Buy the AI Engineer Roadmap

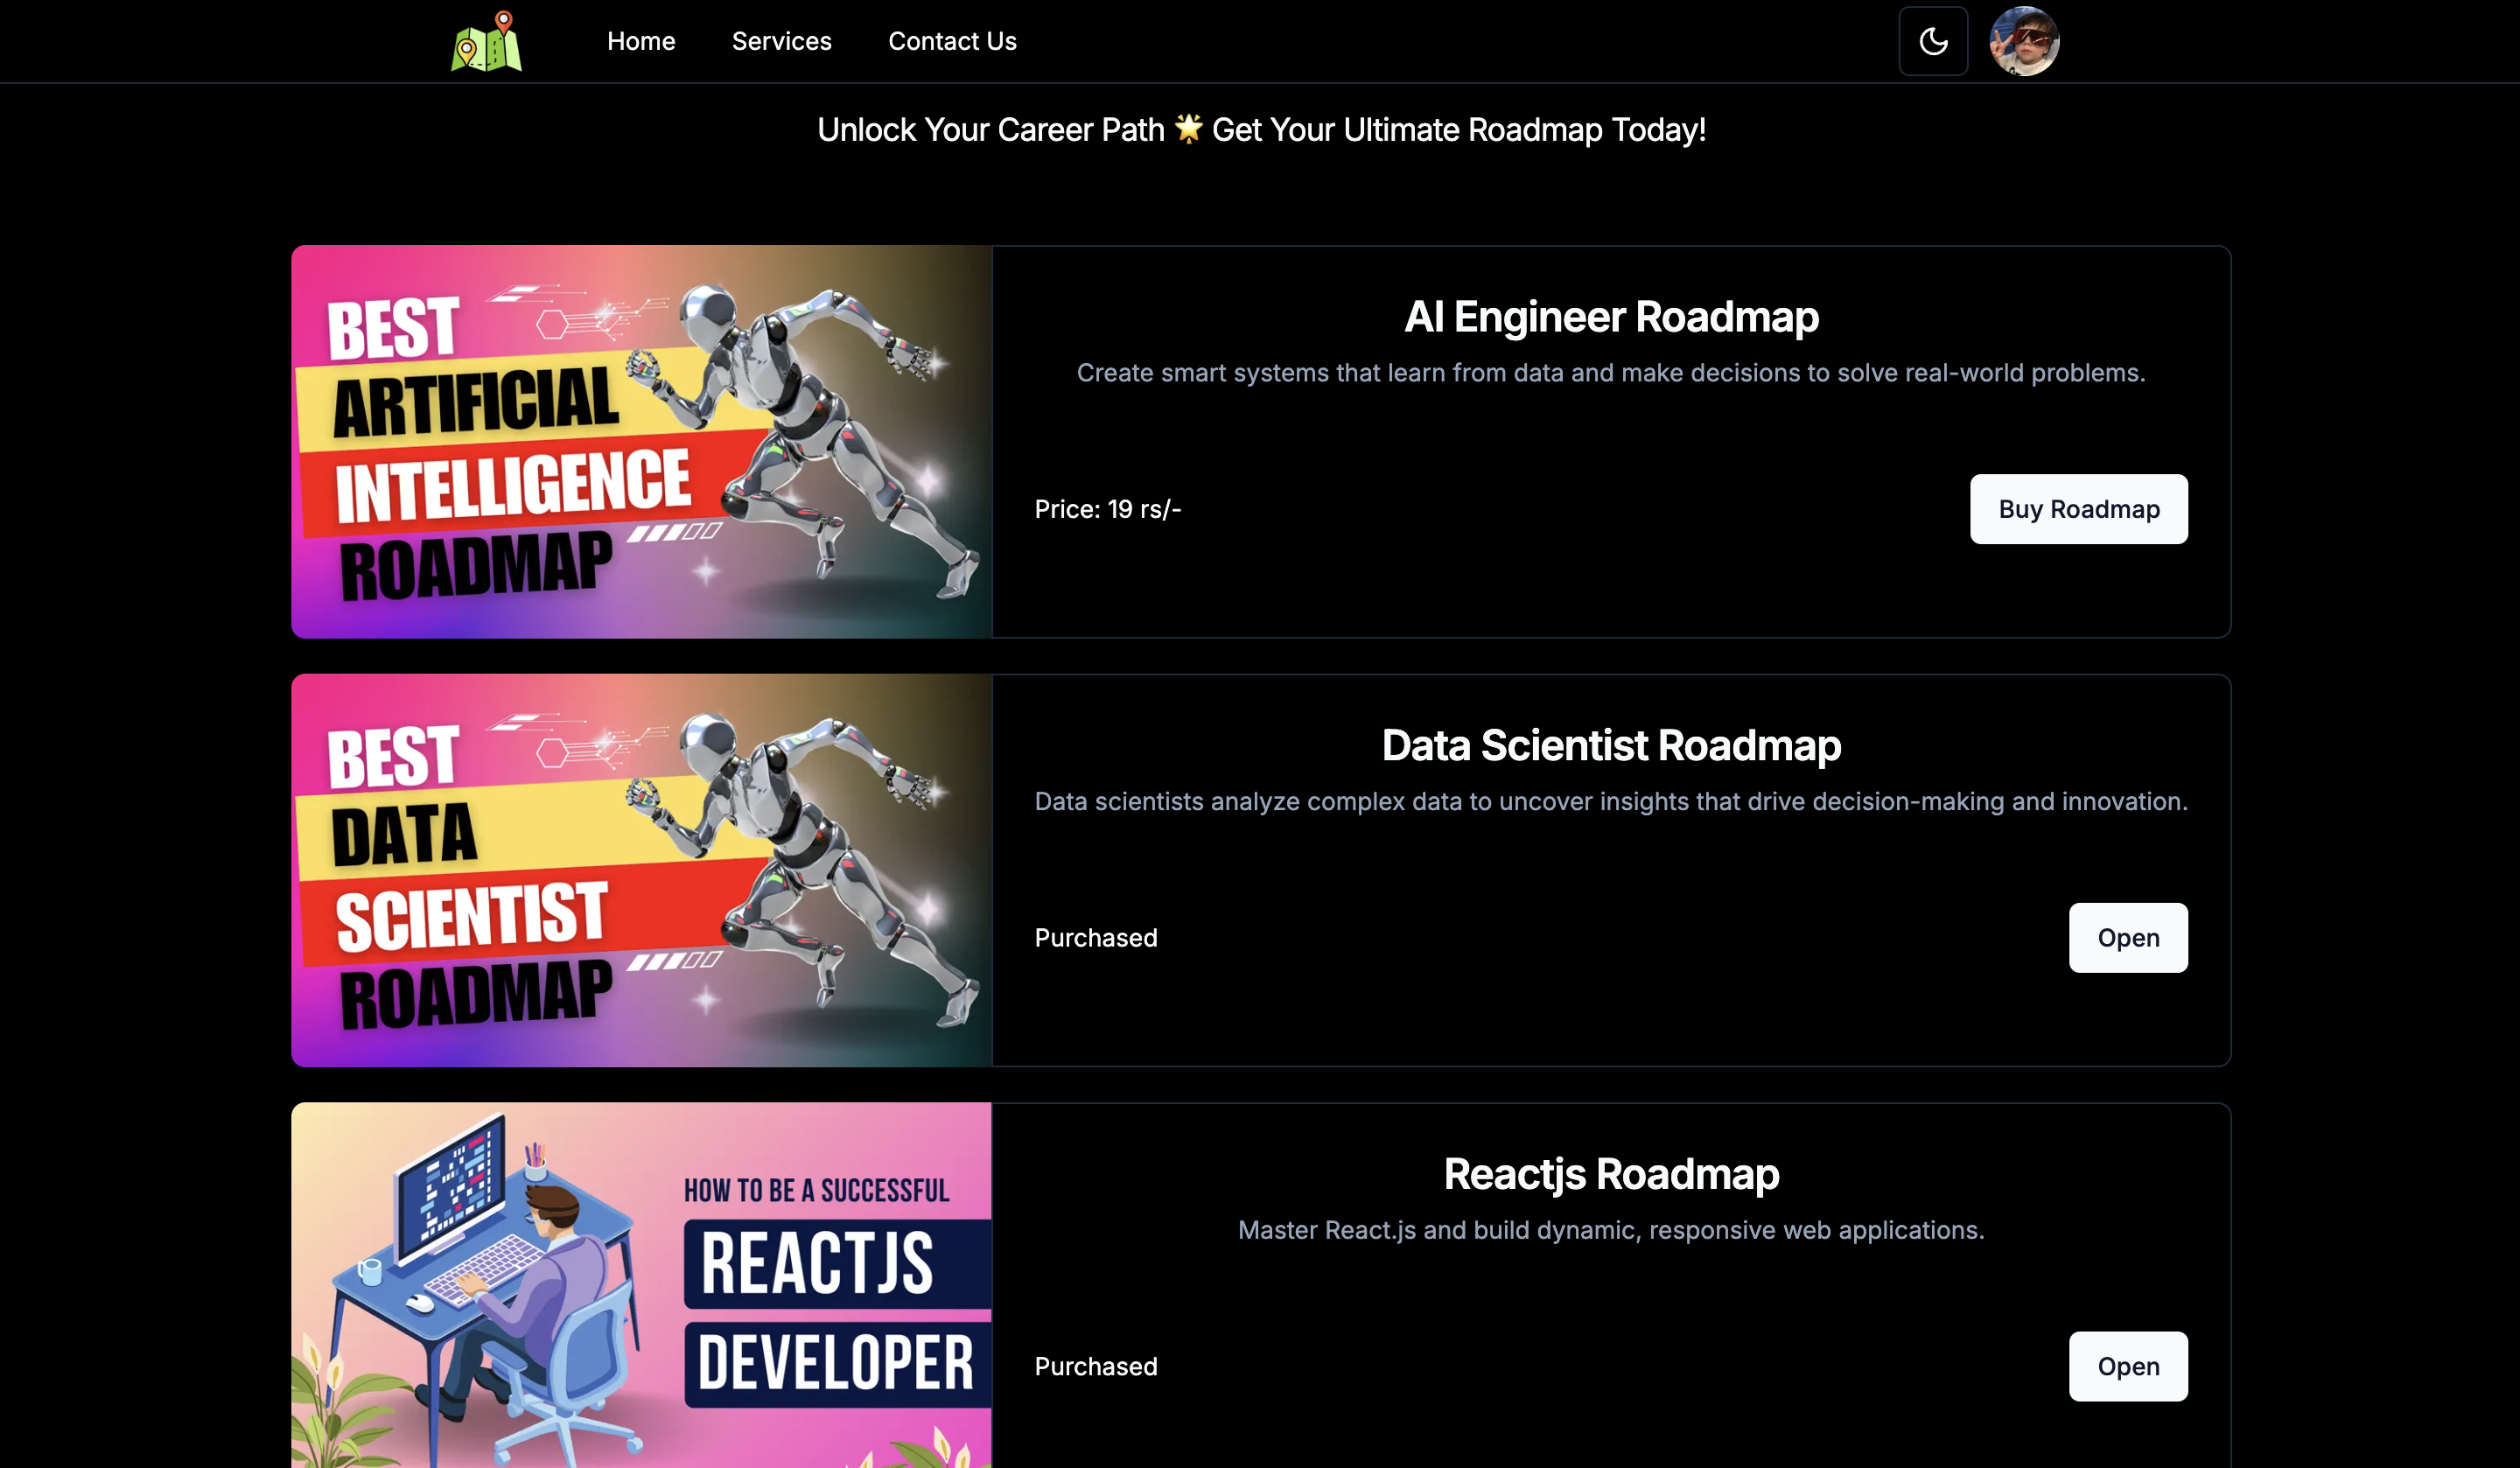coord(2079,509)
